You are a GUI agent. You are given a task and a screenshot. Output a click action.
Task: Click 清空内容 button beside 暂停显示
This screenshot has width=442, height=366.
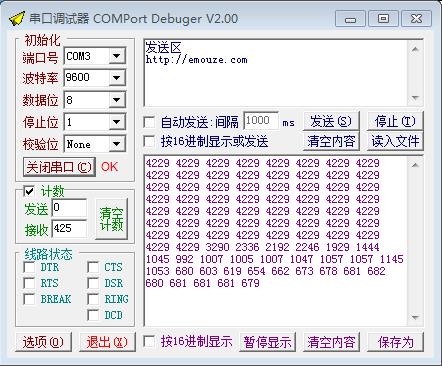pos(331,342)
